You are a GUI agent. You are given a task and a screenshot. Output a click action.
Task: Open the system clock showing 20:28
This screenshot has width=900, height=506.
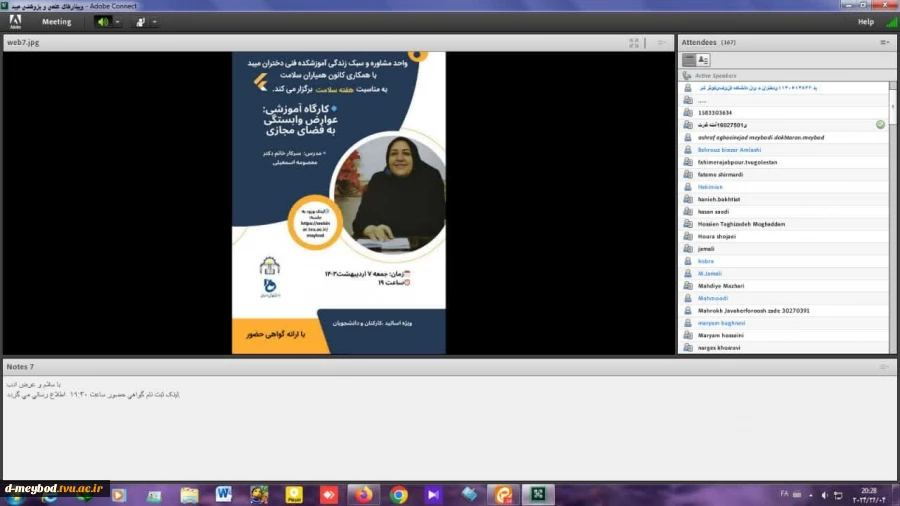(869, 495)
